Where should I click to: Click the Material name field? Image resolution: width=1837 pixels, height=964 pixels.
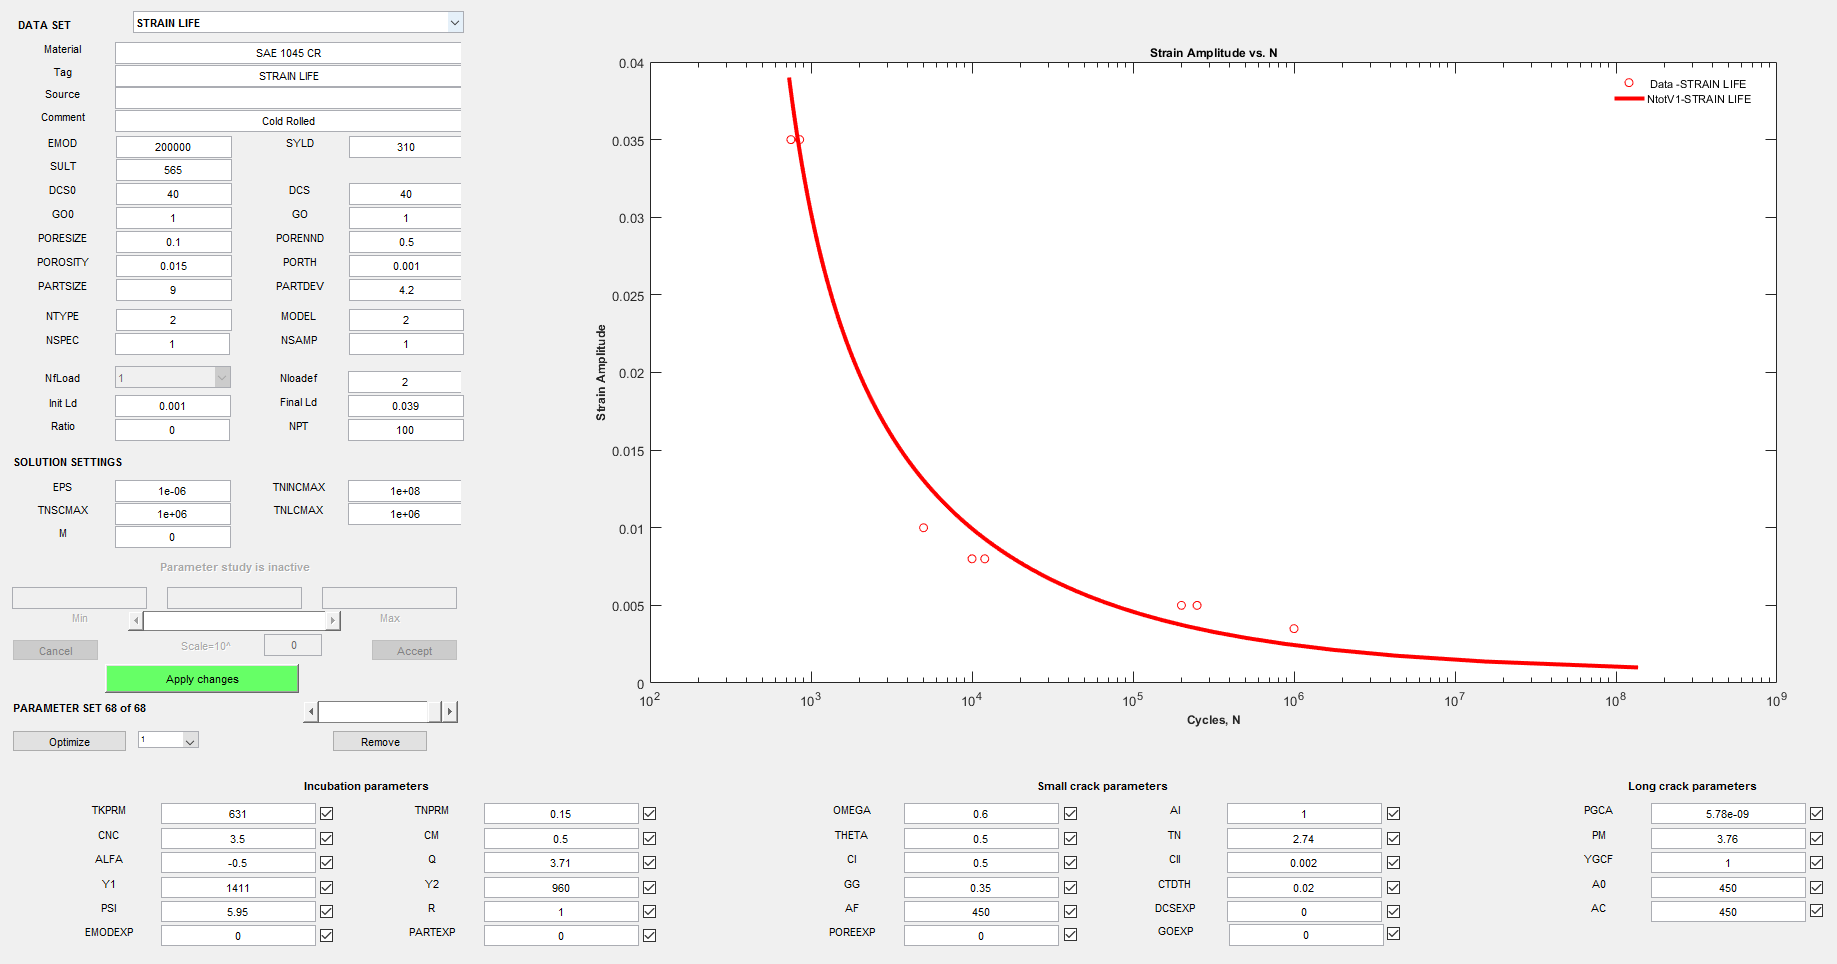[x=288, y=53]
